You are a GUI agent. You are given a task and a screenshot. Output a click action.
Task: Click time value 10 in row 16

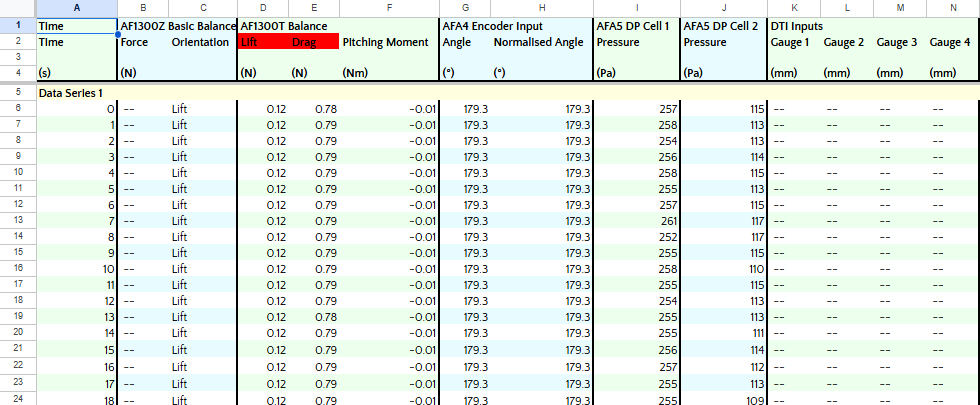(x=77, y=269)
